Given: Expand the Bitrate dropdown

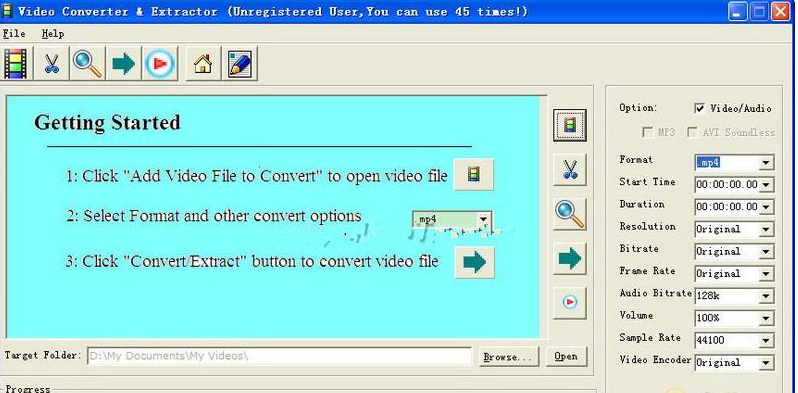Looking at the screenshot, I should coord(765,251).
